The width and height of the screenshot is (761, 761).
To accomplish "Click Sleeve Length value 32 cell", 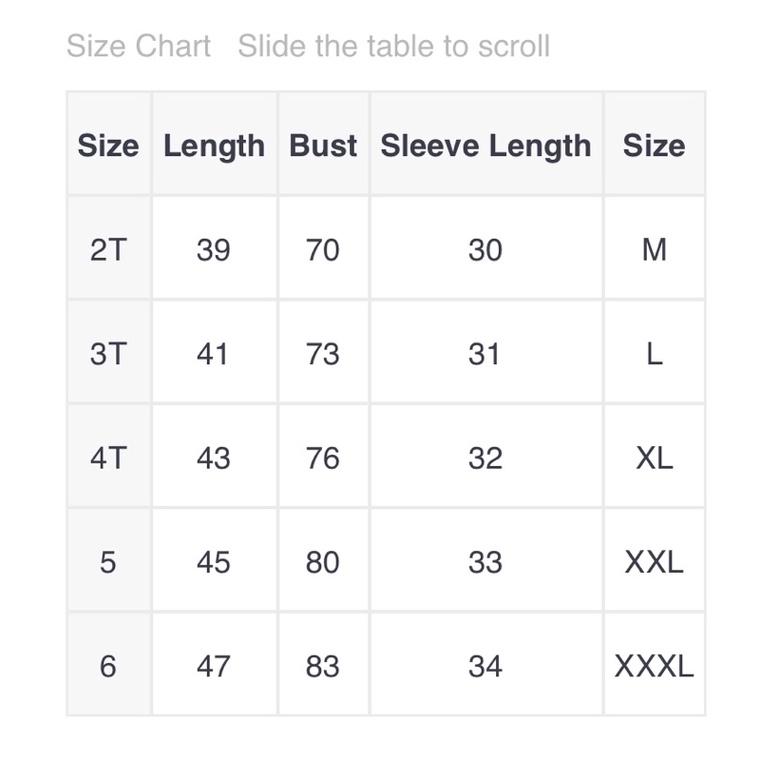I will pos(486,458).
